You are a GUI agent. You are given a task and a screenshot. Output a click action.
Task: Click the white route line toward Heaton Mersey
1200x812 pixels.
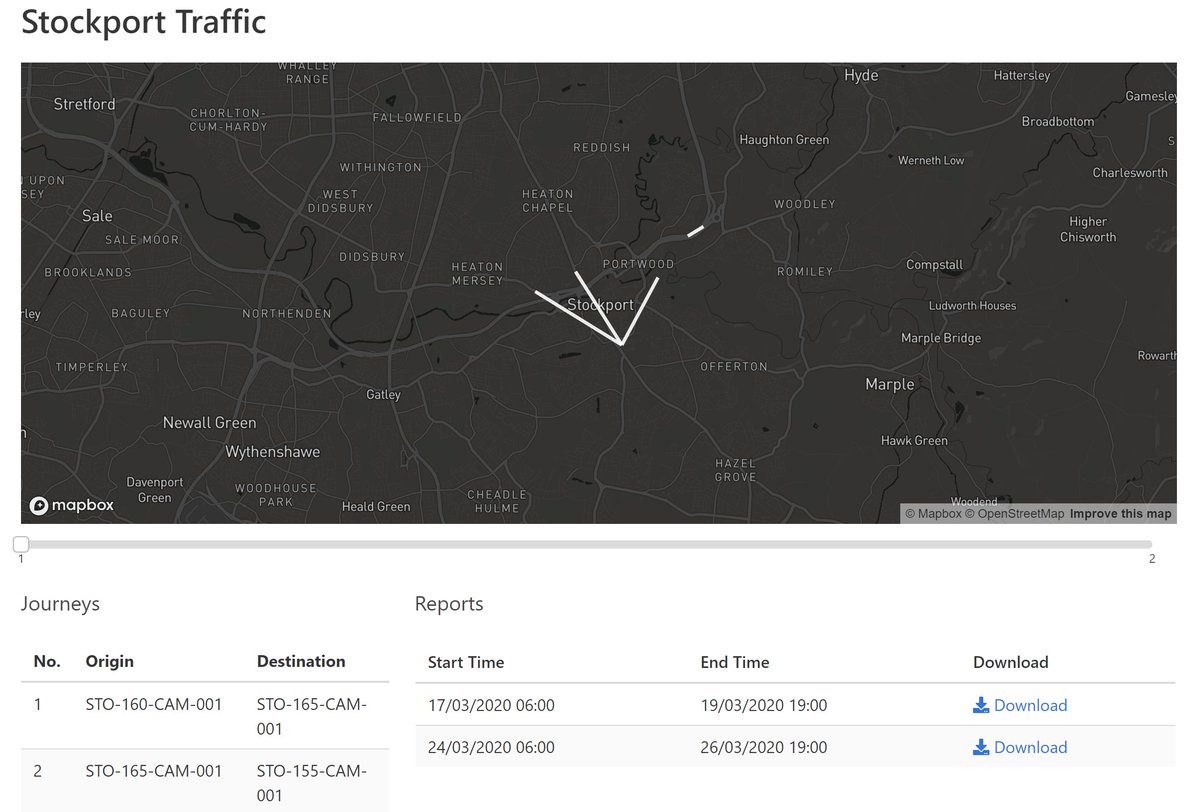click(578, 319)
